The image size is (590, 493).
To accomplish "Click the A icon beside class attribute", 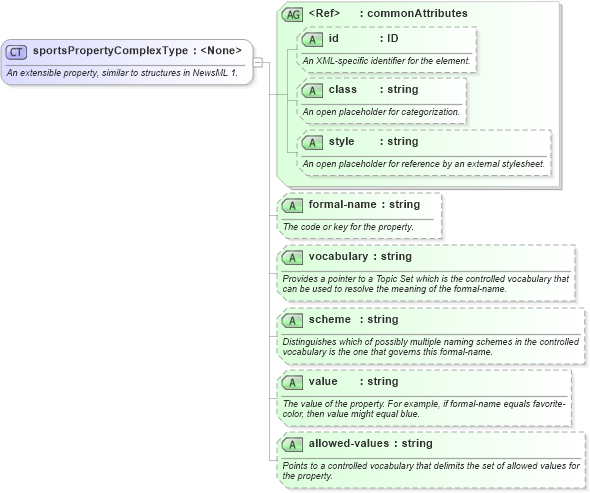I will point(312,91).
